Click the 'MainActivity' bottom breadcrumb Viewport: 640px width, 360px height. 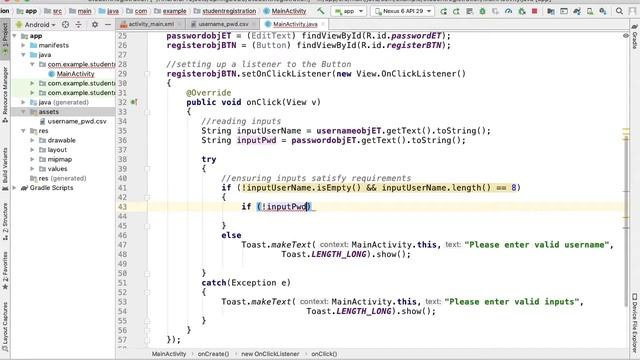pos(169,354)
